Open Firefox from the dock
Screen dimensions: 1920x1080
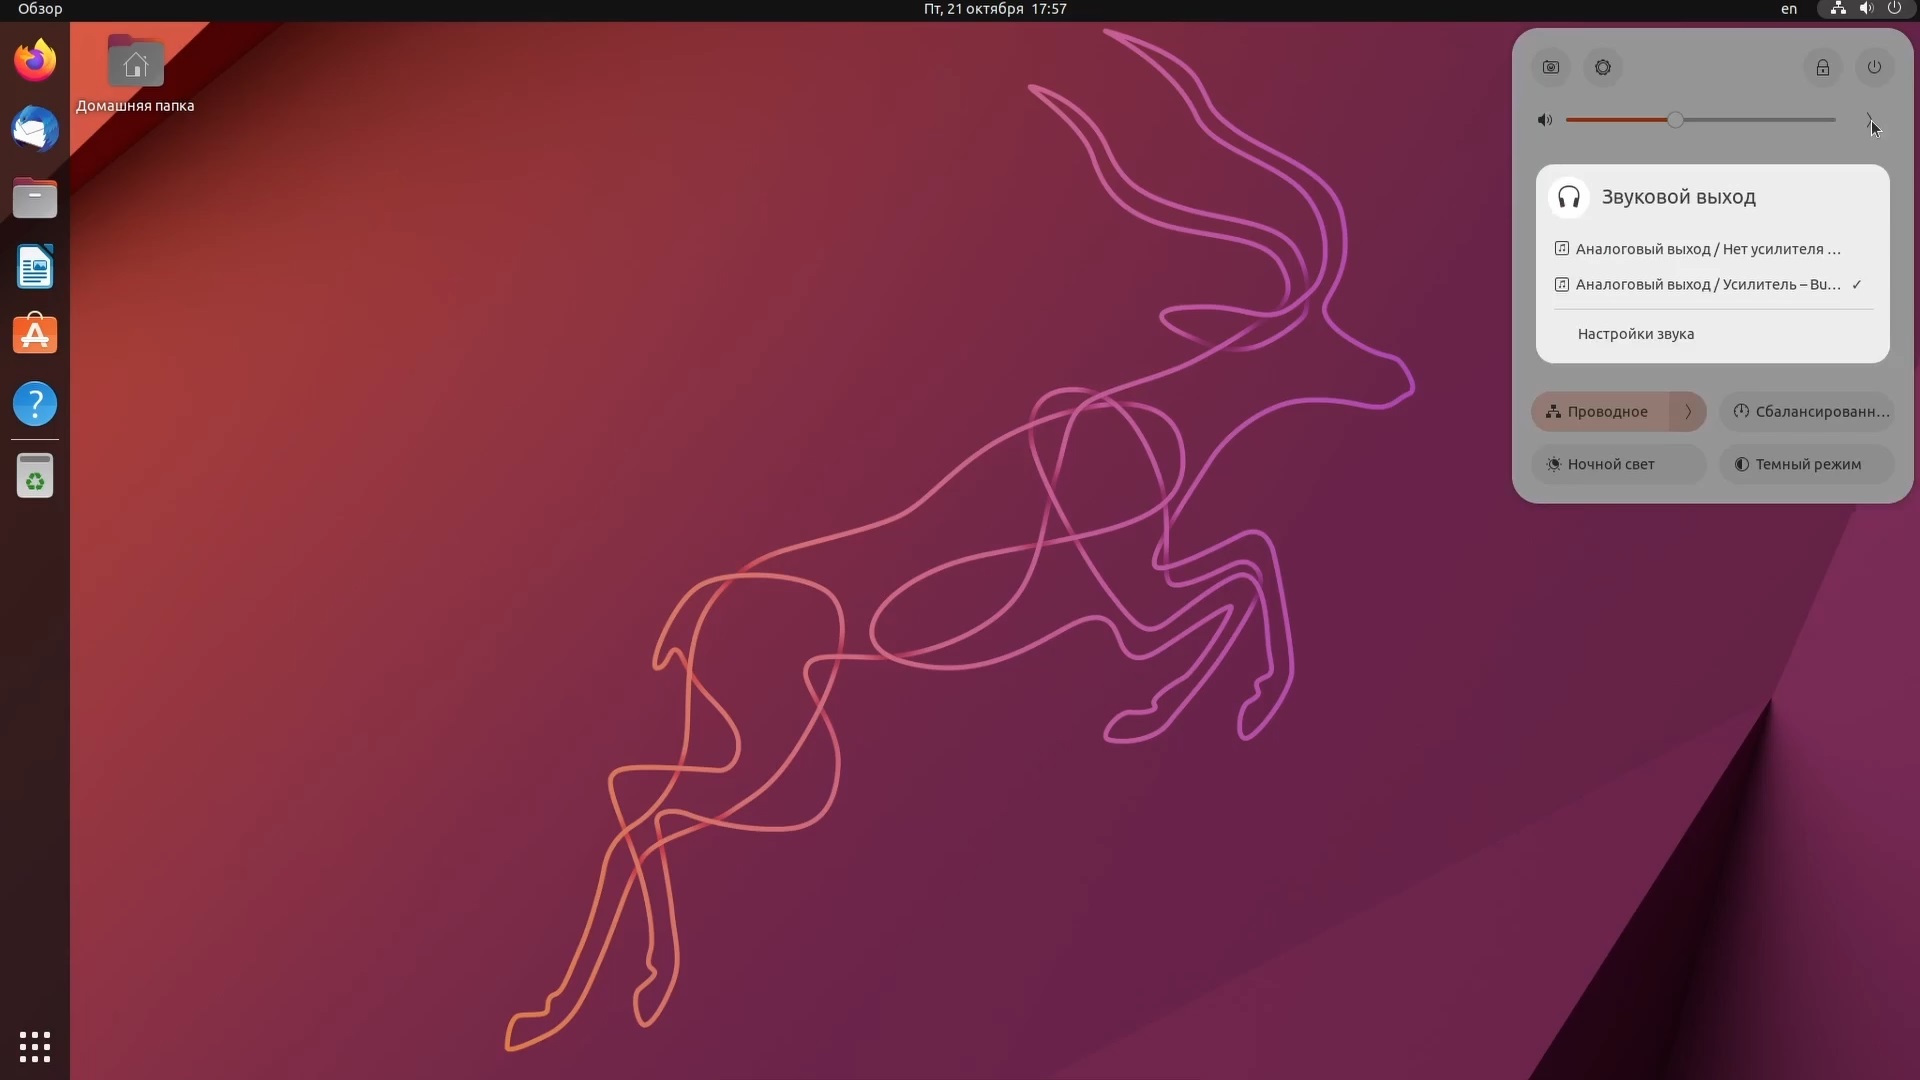point(35,61)
